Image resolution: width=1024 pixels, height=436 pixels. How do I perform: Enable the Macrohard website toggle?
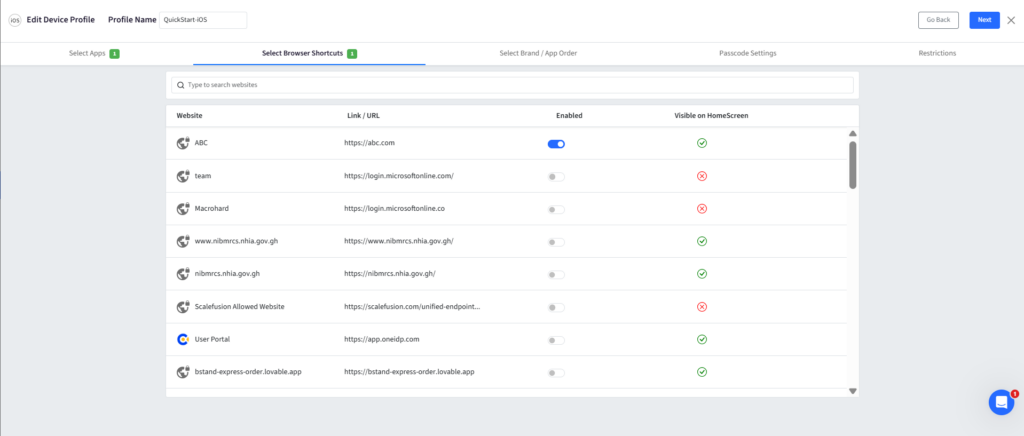[x=556, y=210]
